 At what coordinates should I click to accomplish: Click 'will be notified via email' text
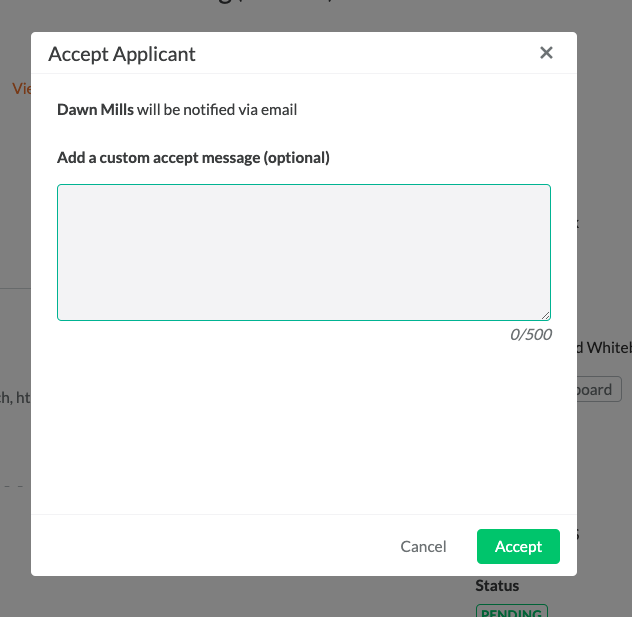217,110
